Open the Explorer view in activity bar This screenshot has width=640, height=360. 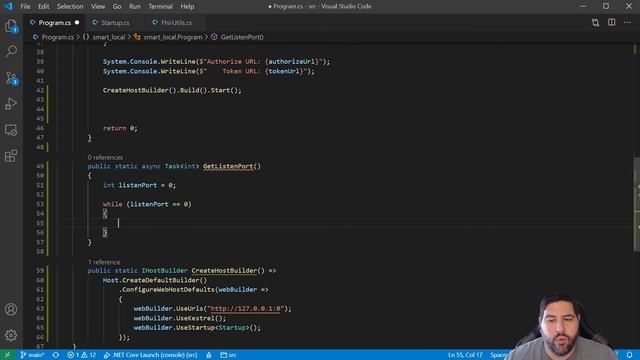tap(11, 26)
